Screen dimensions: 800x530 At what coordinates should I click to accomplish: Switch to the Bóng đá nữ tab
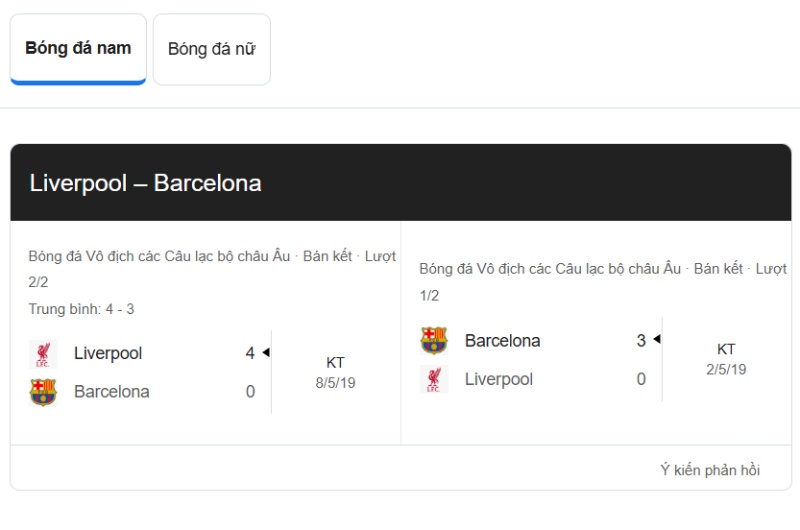coord(212,49)
